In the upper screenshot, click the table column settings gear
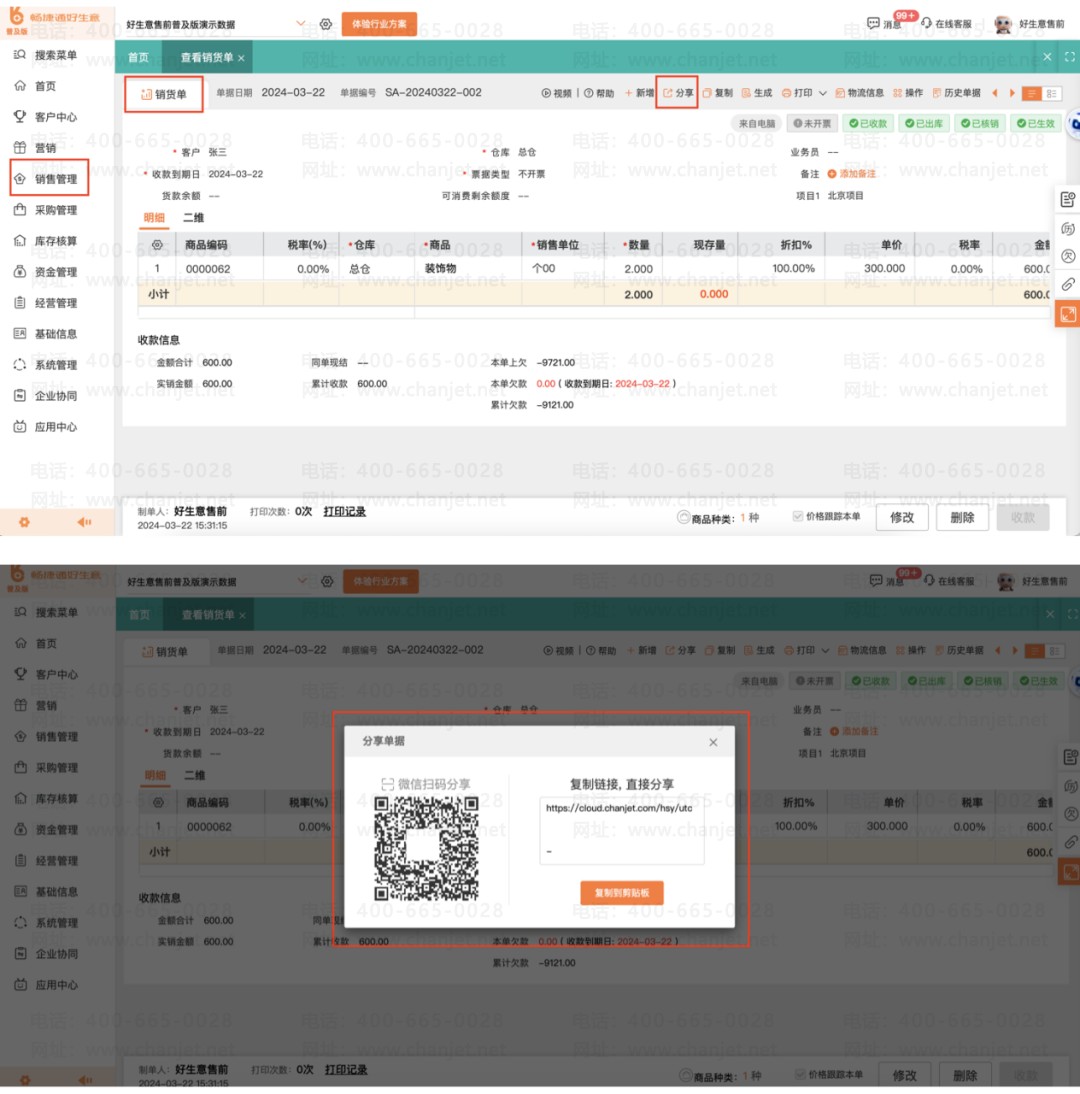This screenshot has height=1094, width=1080. (x=157, y=245)
